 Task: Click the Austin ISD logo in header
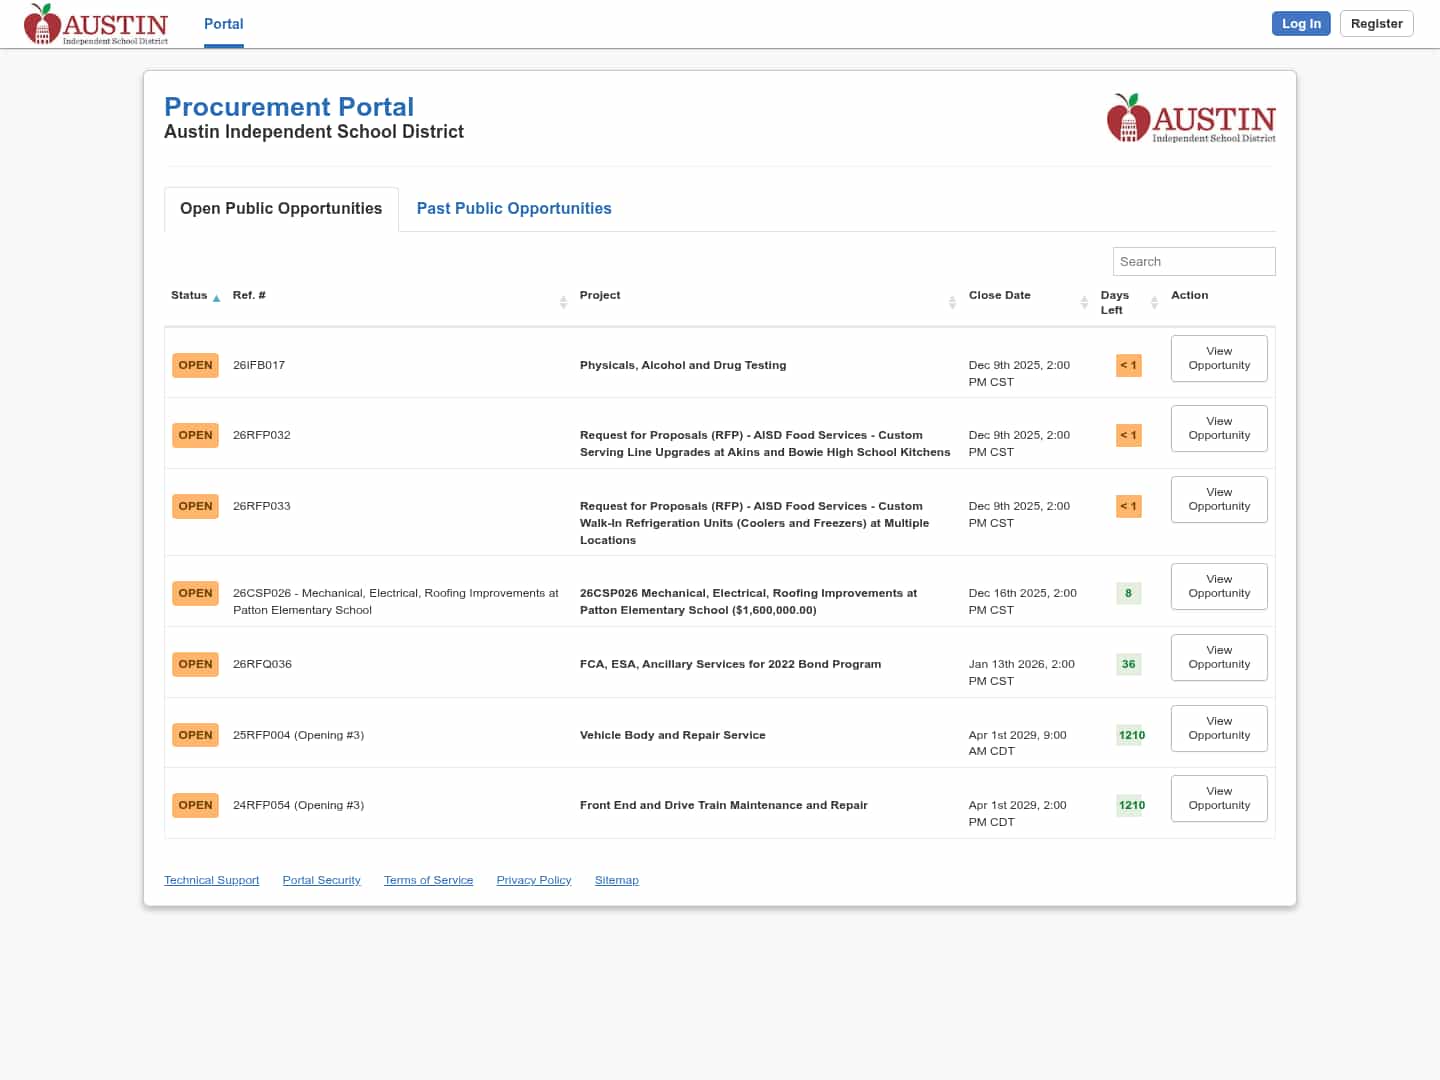[96, 24]
